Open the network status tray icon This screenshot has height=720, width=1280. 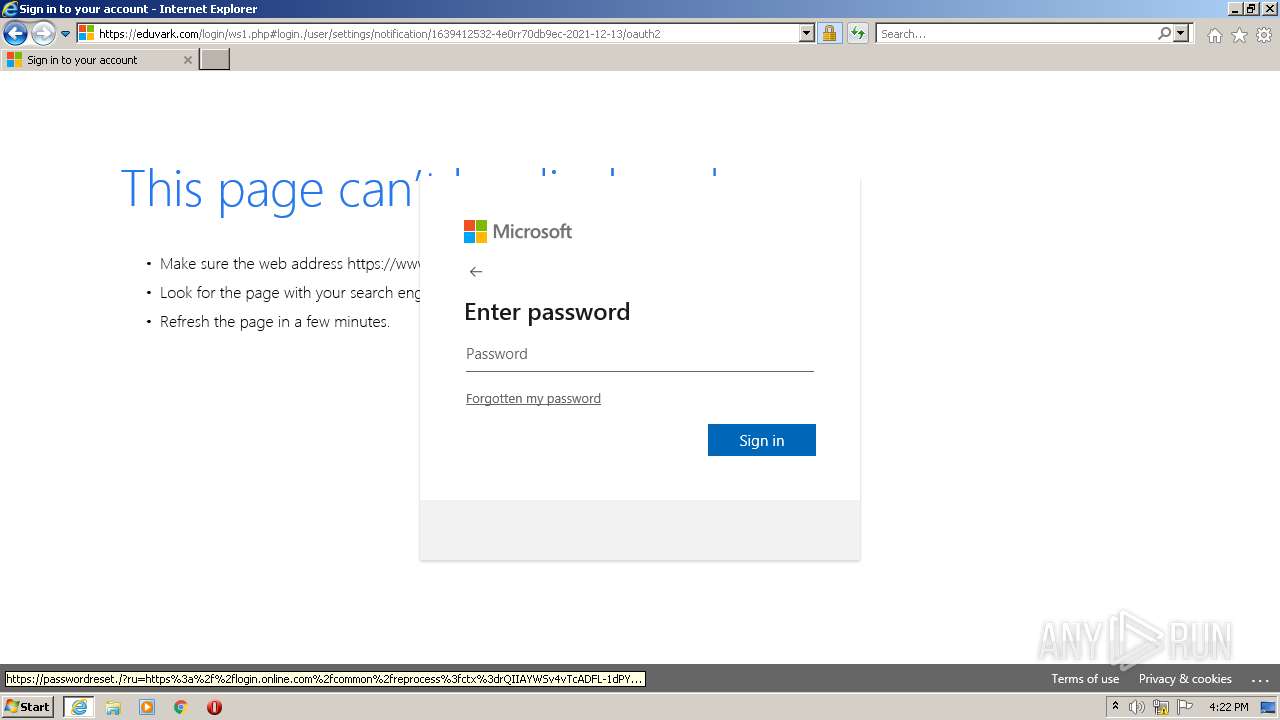1161,707
